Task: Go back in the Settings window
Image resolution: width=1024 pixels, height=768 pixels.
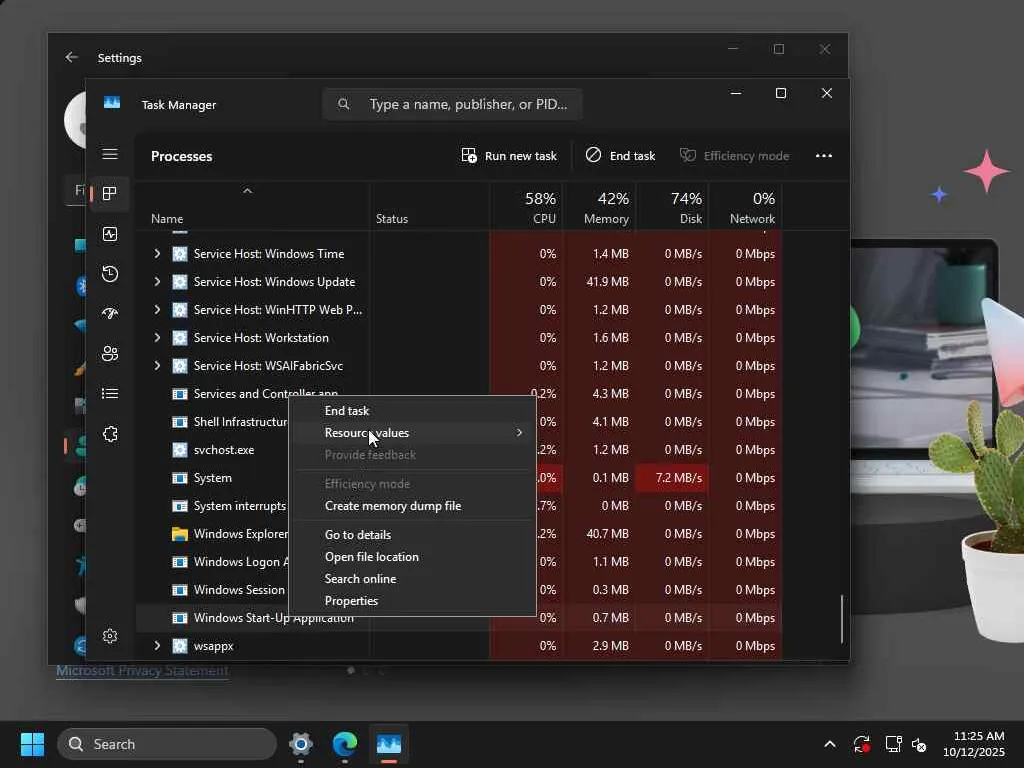Action: coord(71,57)
